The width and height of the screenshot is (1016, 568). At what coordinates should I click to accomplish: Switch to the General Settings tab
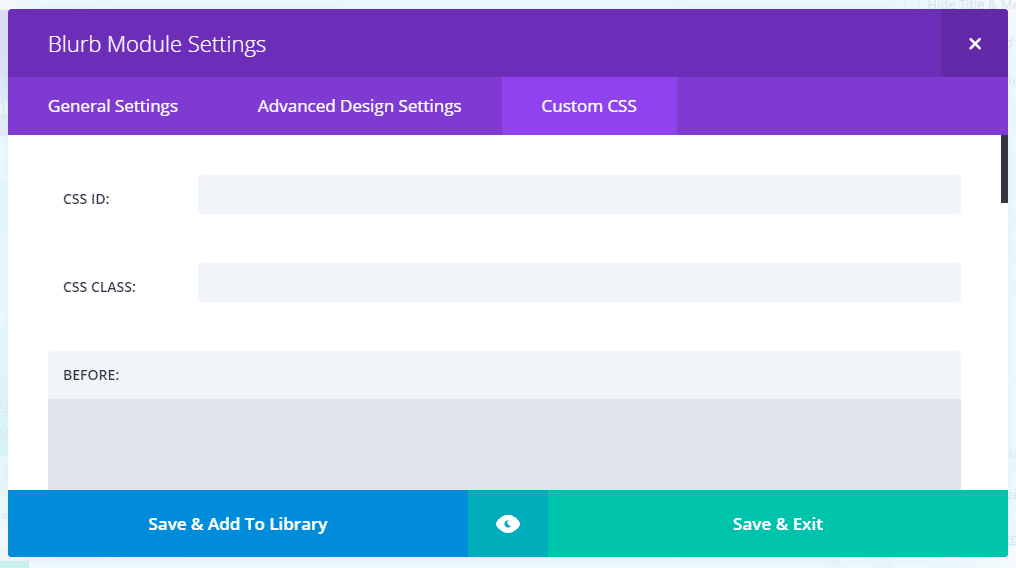pyautogui.click(x=113, y=106)
